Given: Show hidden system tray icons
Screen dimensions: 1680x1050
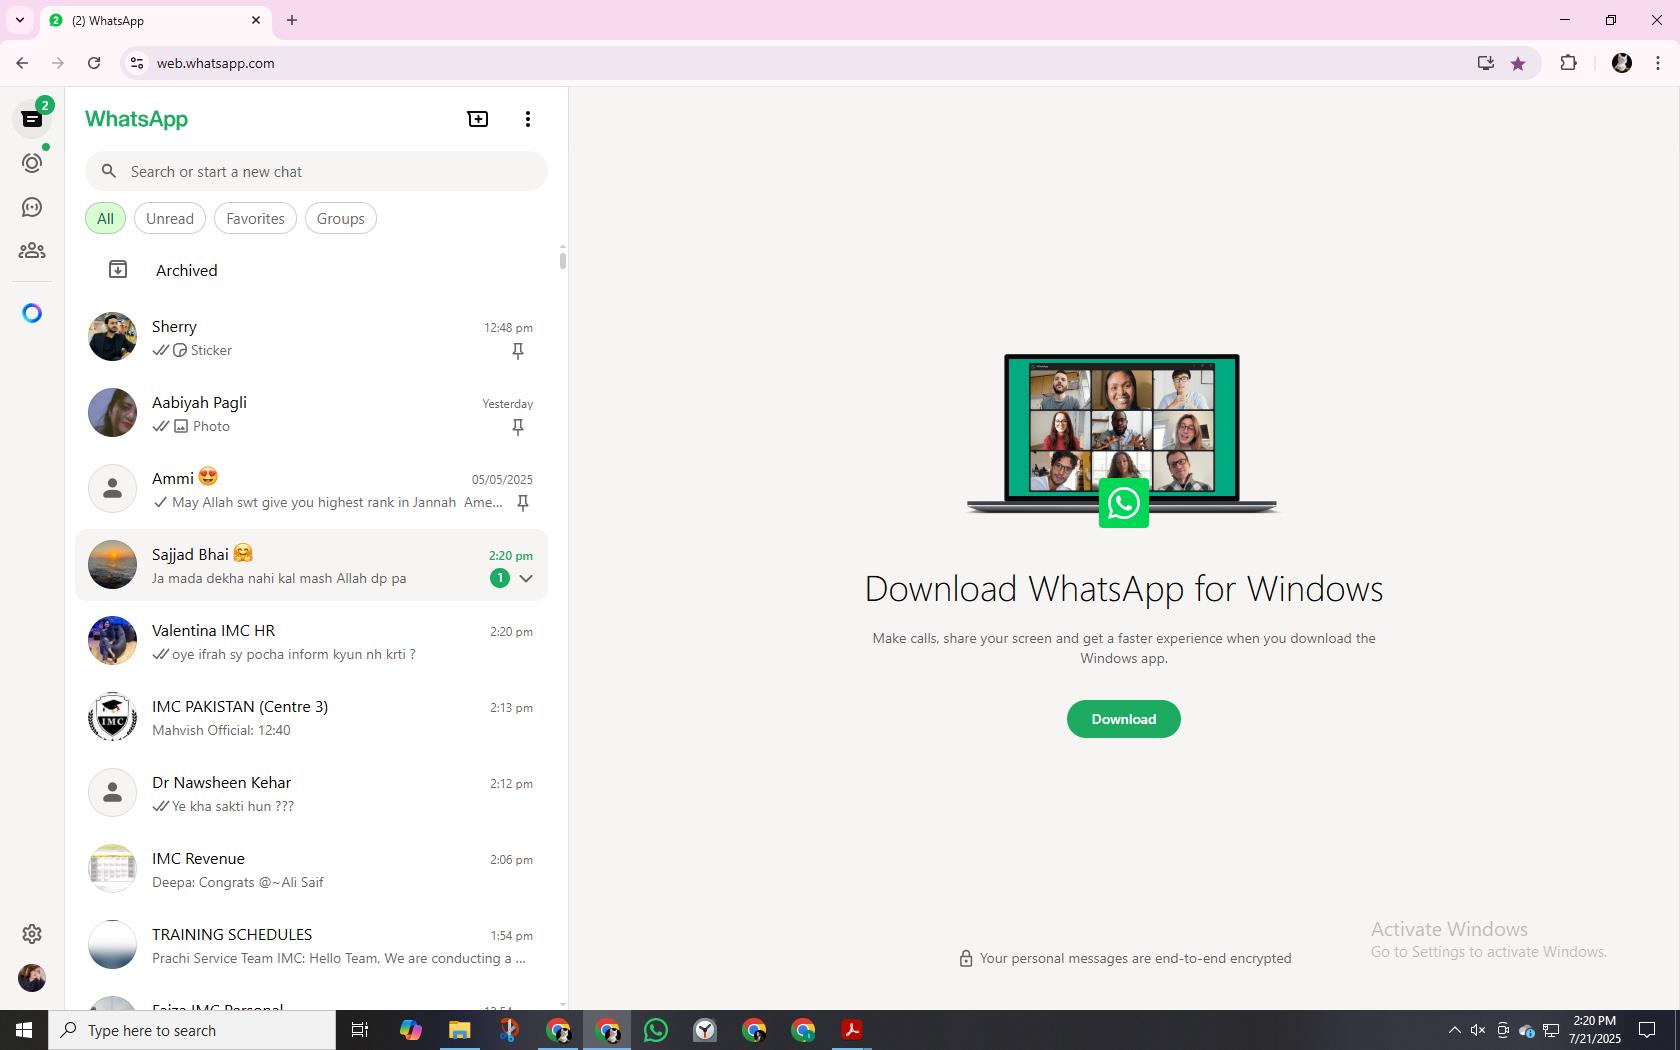Looking at the screenshot, I should 1455,1030.
